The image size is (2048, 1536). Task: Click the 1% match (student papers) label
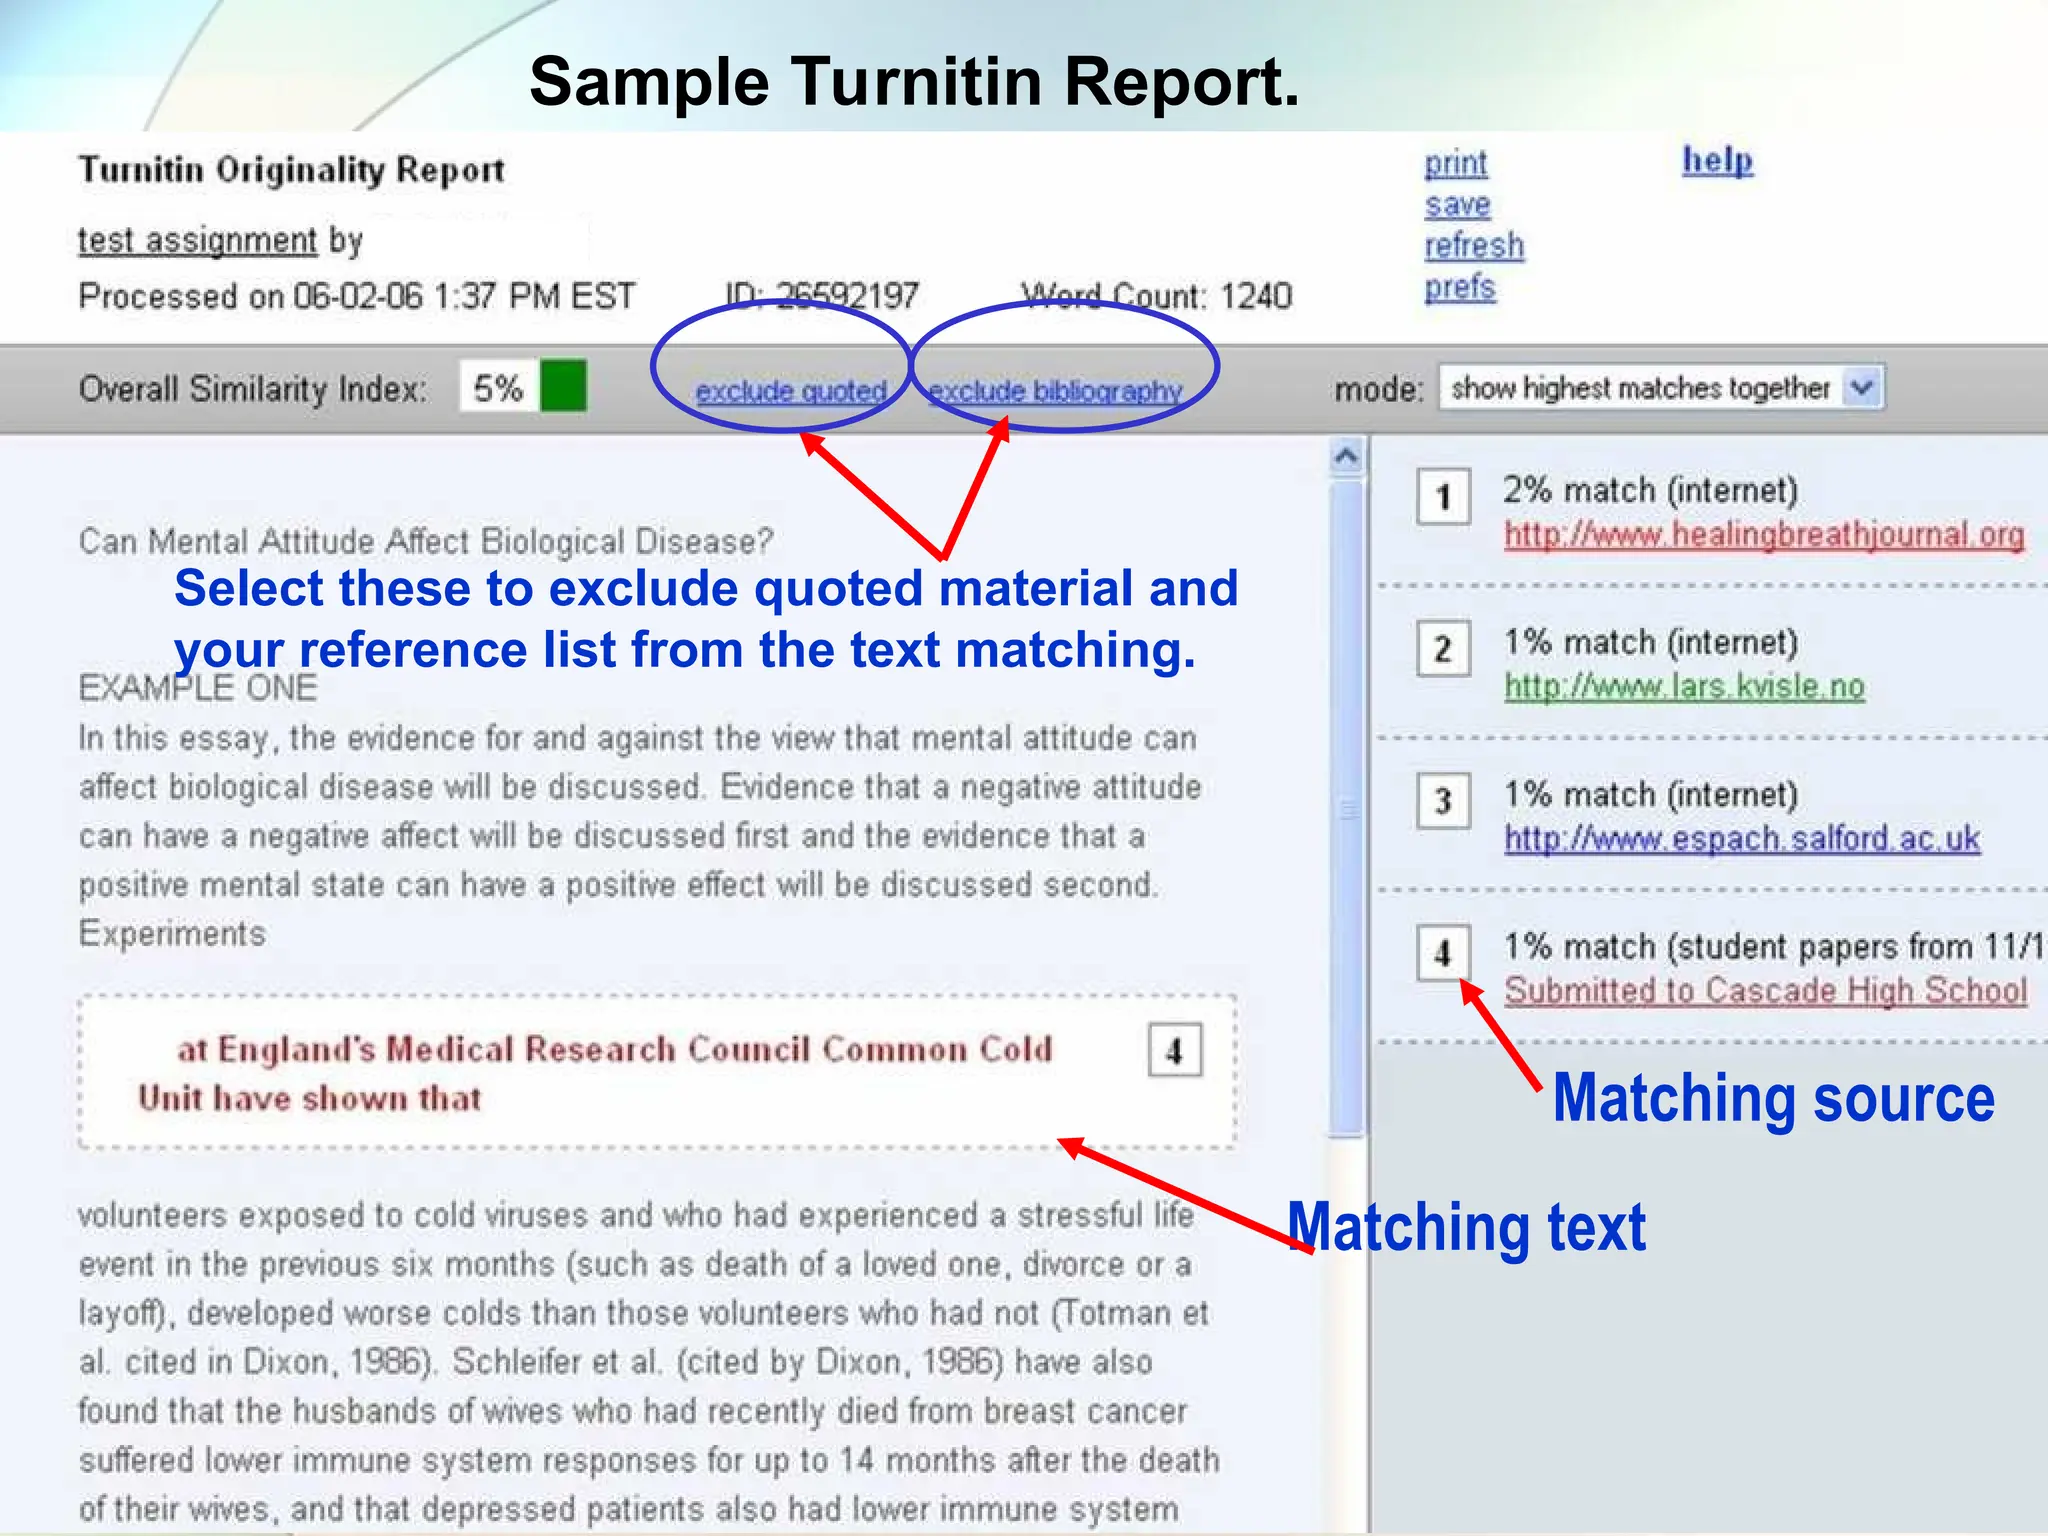(1775, 946)
